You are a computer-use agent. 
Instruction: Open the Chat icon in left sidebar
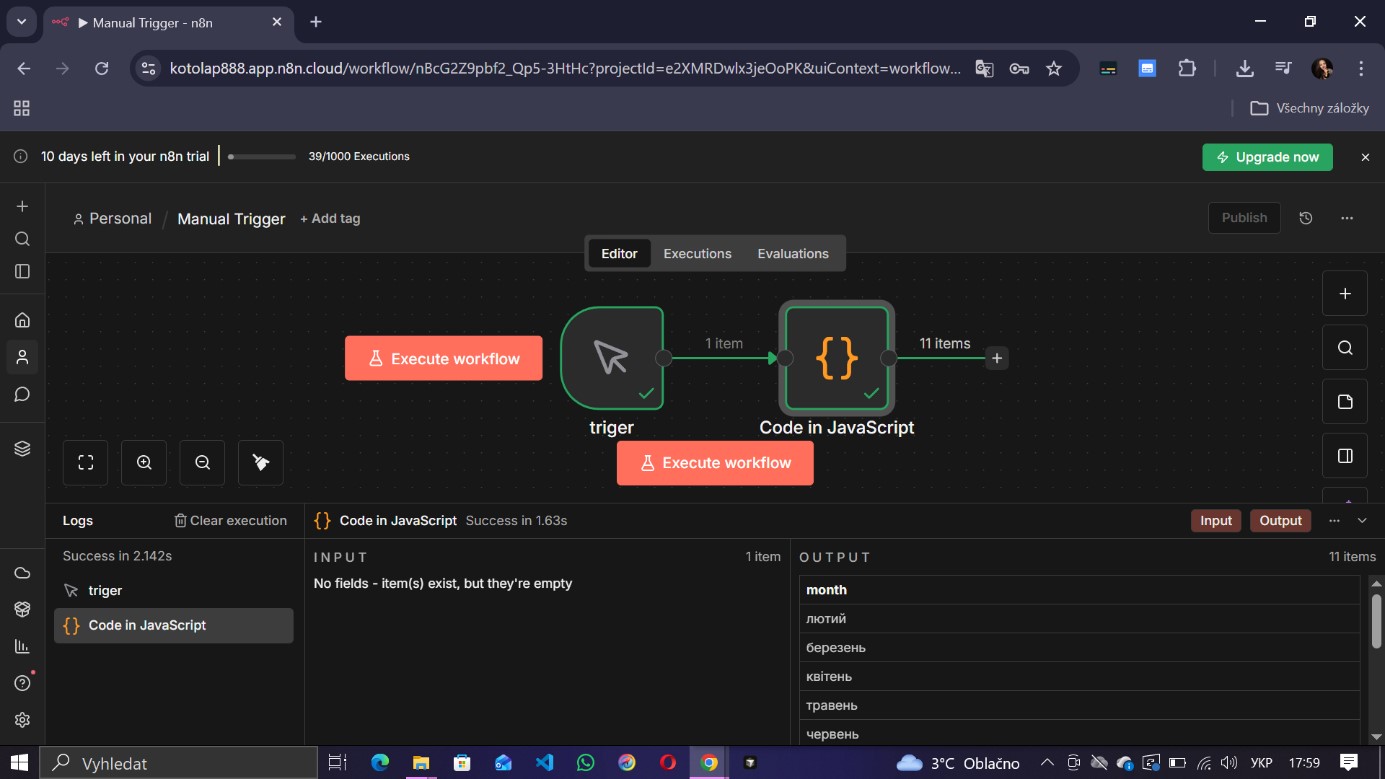click(22, 394)
